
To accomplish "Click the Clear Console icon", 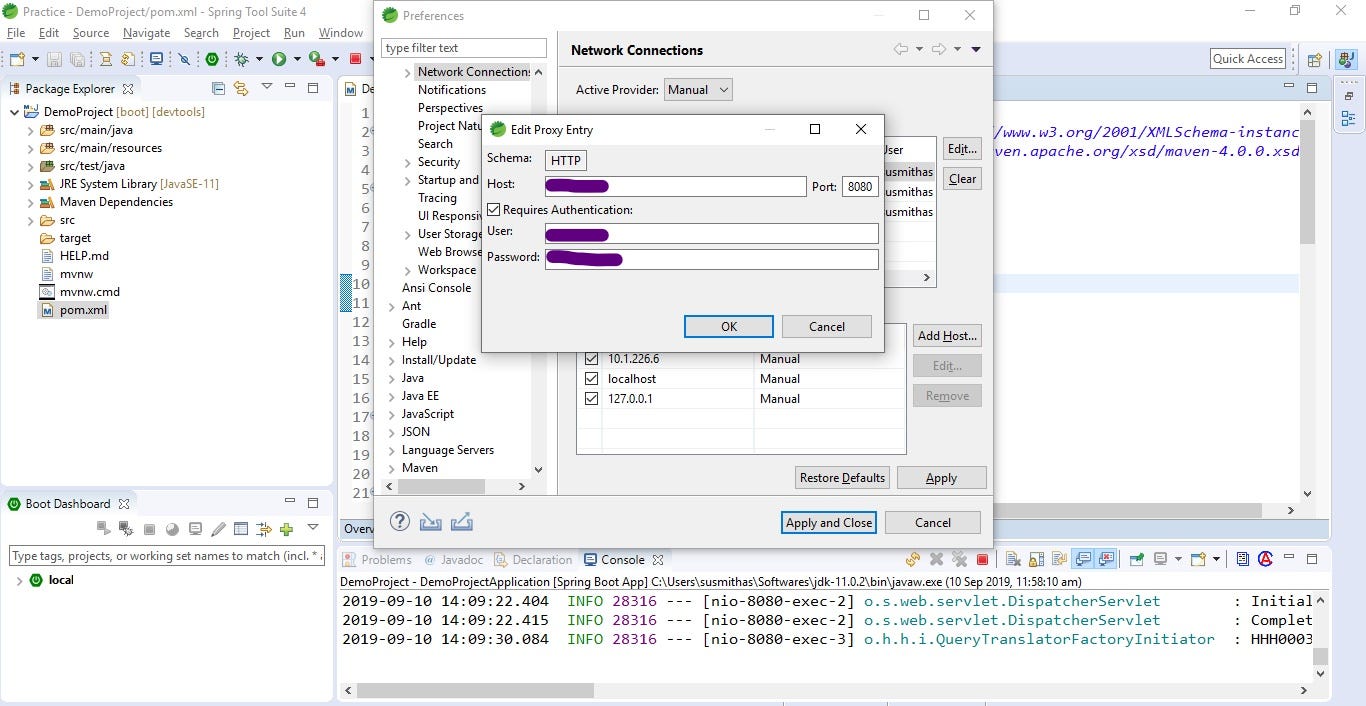I will click(1013, 560).
